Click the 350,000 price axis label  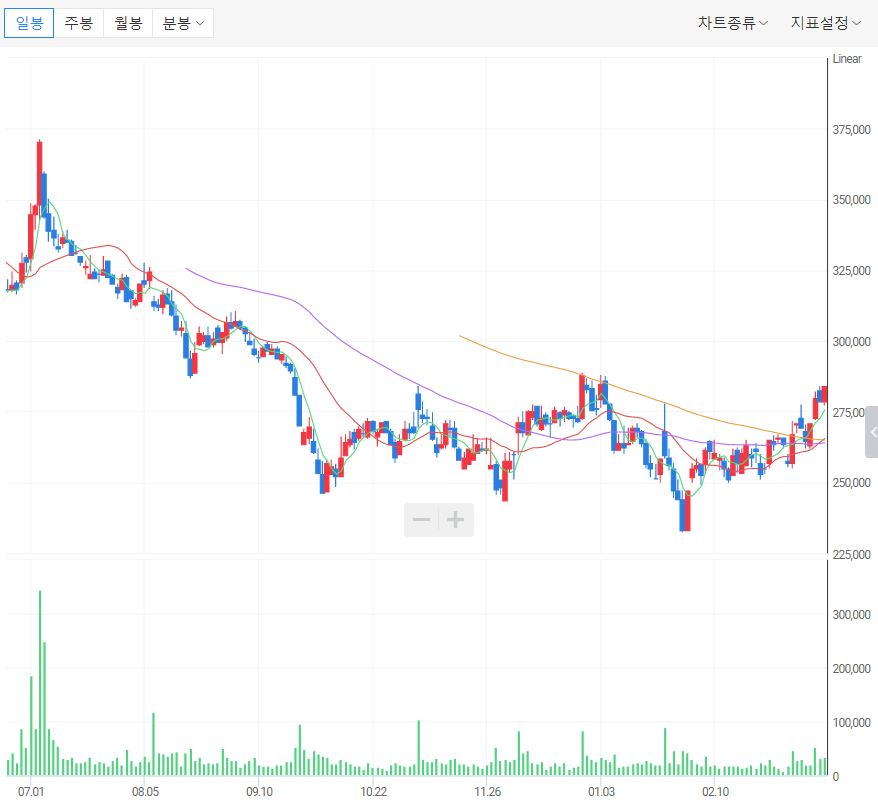pyautogui.click(x=851, y=200)
